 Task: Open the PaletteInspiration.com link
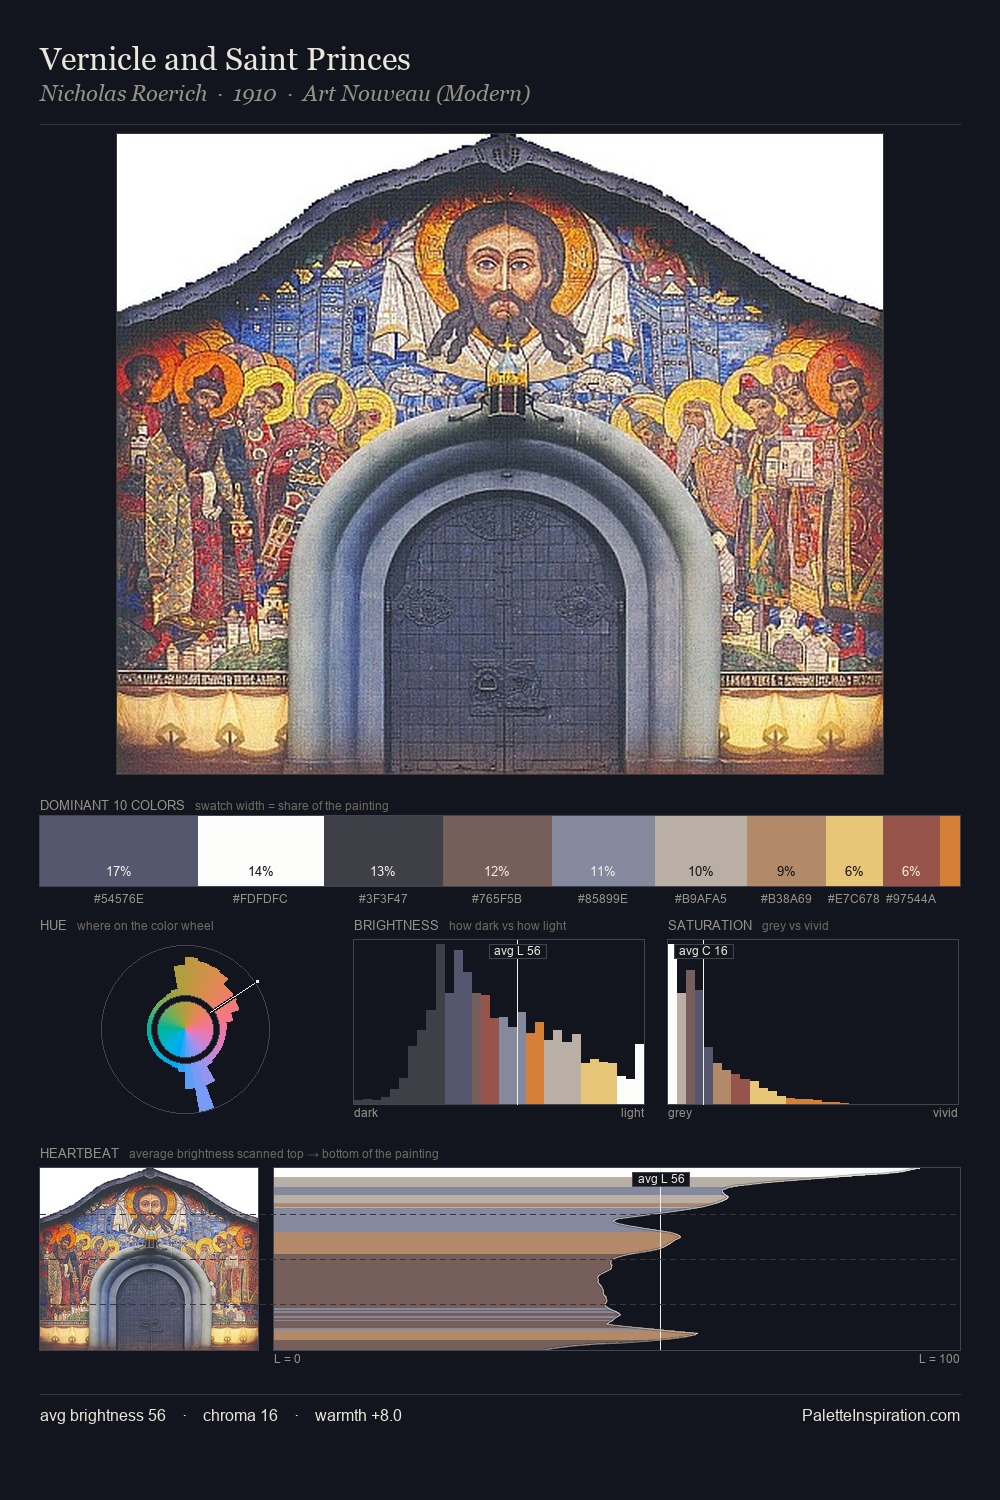point(881,1415)
